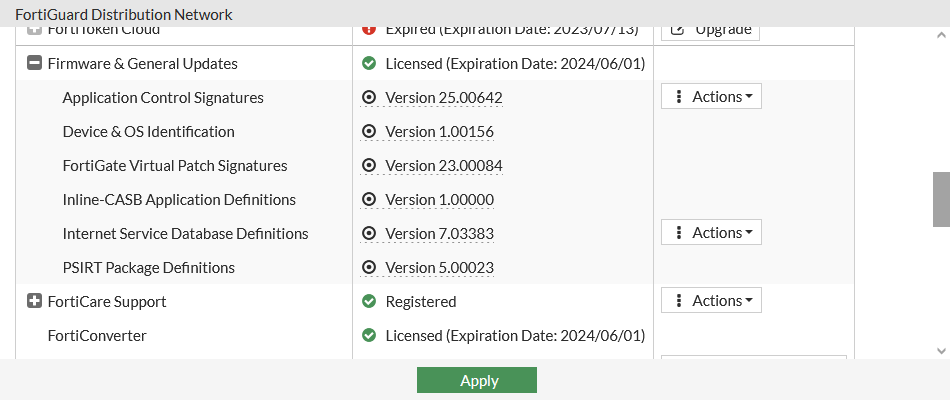This screenshot has width=950, height=400.
Task: Click the Version 25.00642 link
Action: (443, 98)
